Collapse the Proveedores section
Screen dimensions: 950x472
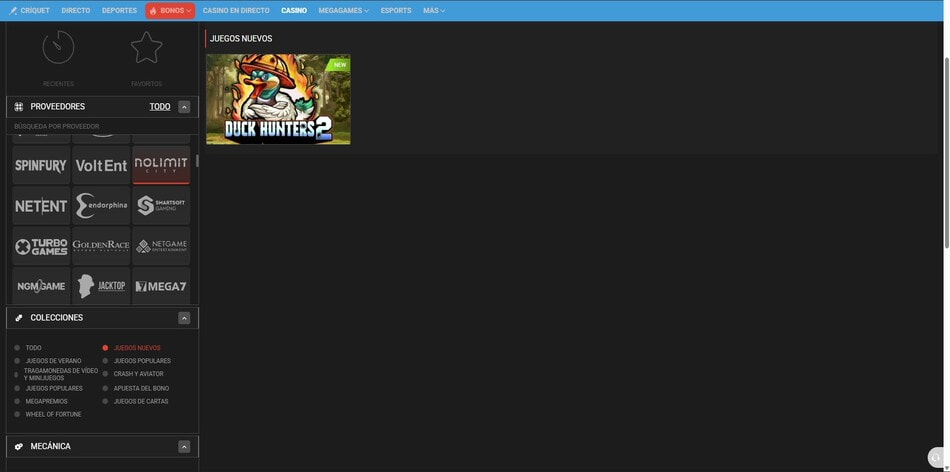click(x=184, y=107)
